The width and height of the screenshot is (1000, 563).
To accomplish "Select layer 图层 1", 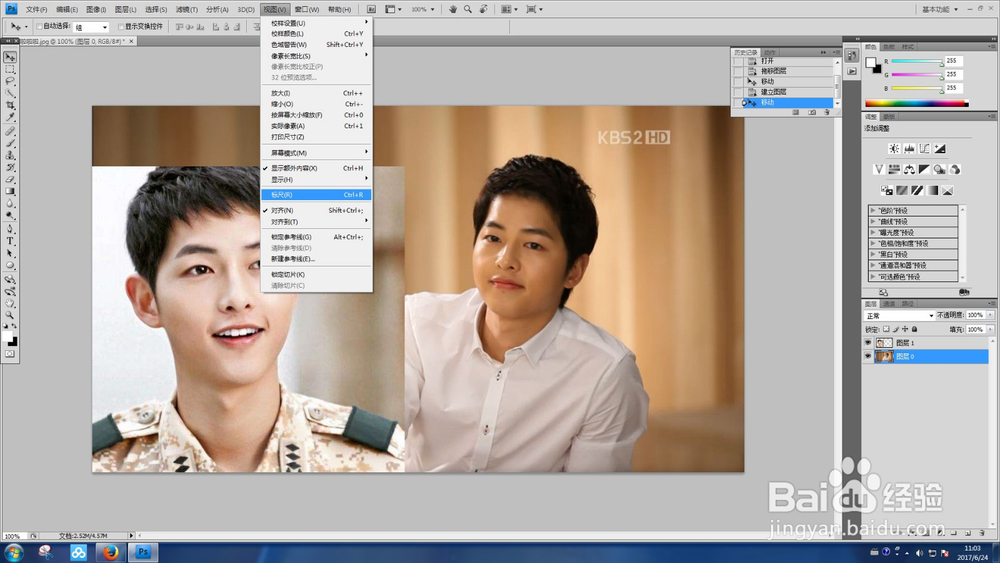I will tap(925, 343).
